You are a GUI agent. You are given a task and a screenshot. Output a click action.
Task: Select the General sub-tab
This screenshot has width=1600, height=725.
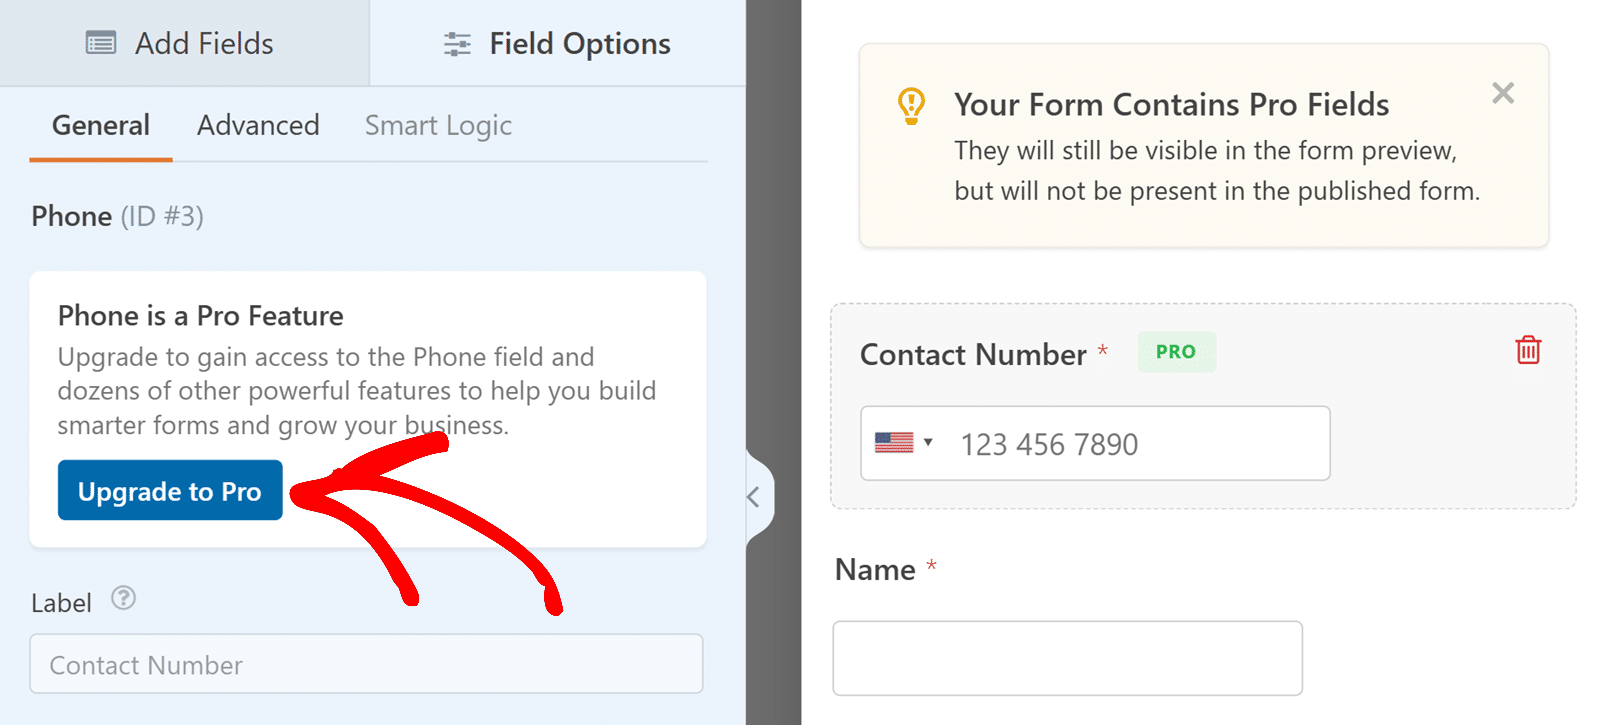[x=101, y=125]
